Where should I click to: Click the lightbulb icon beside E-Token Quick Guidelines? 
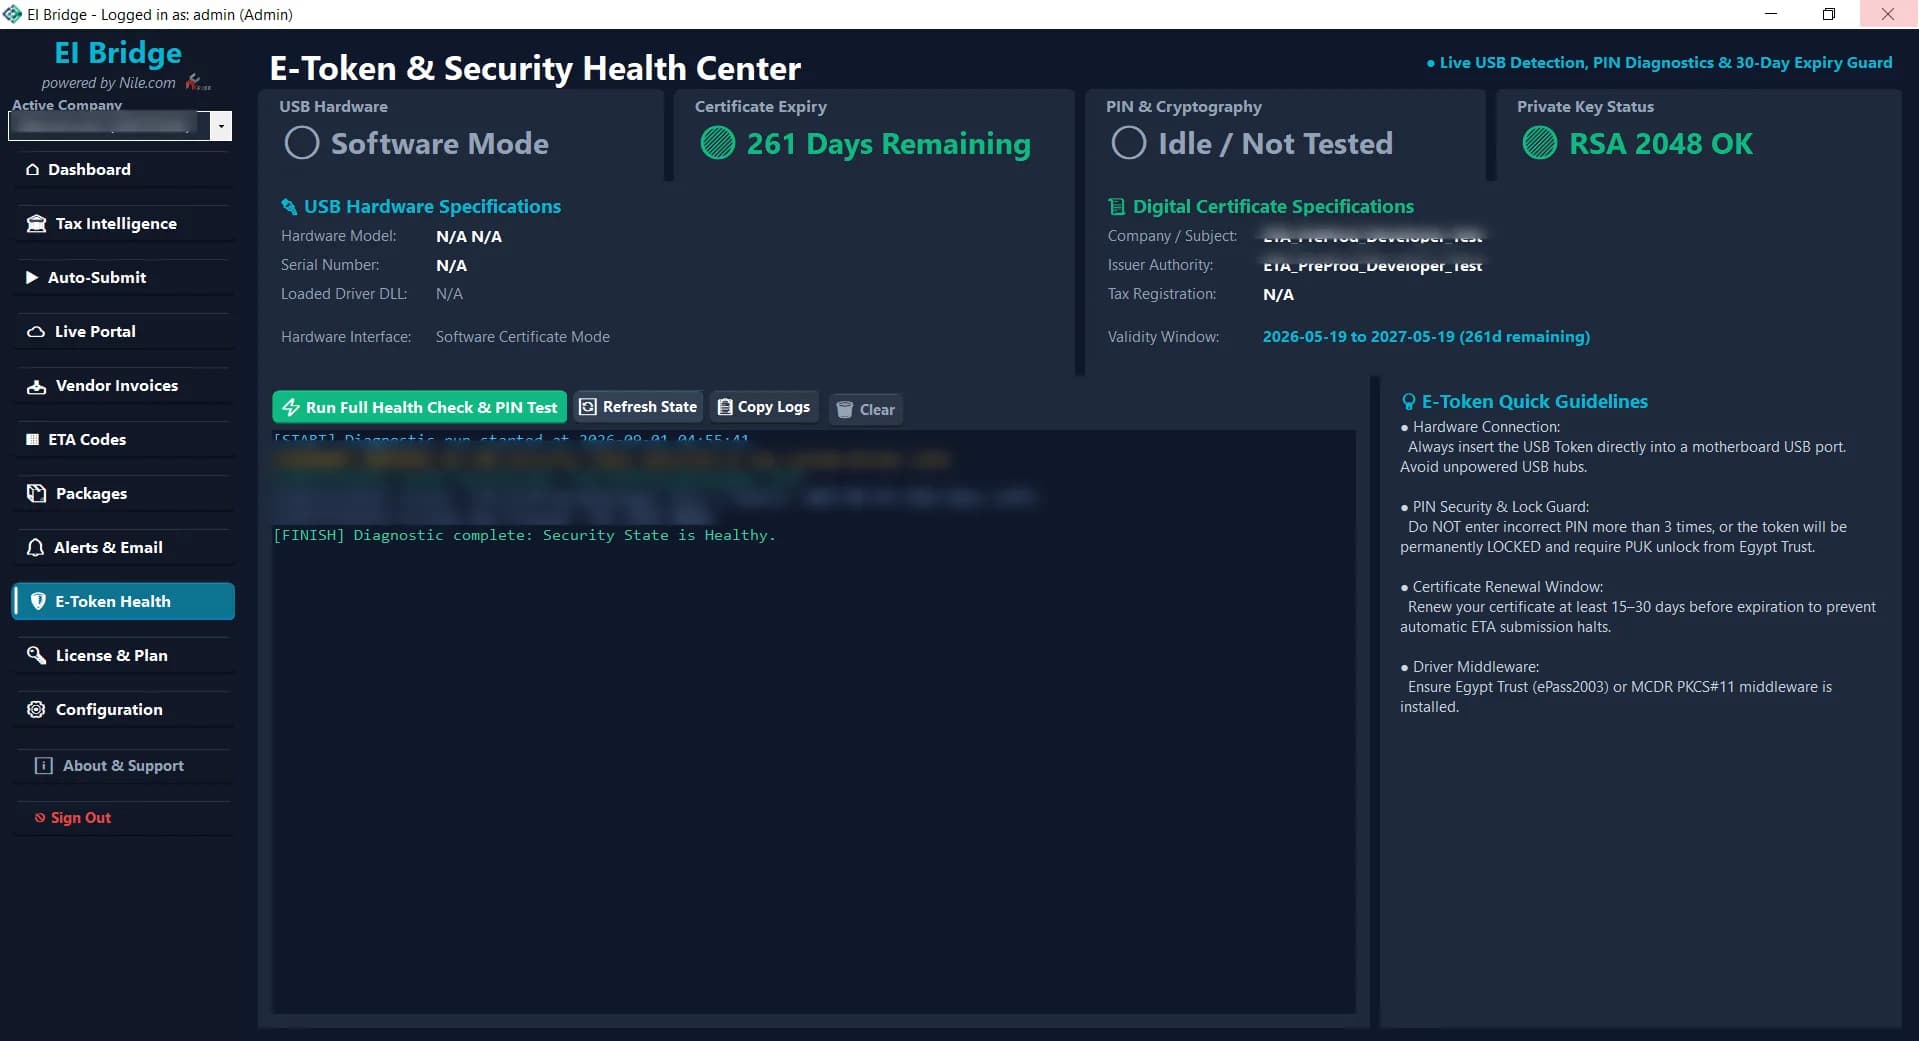[x=1409, y=402]
